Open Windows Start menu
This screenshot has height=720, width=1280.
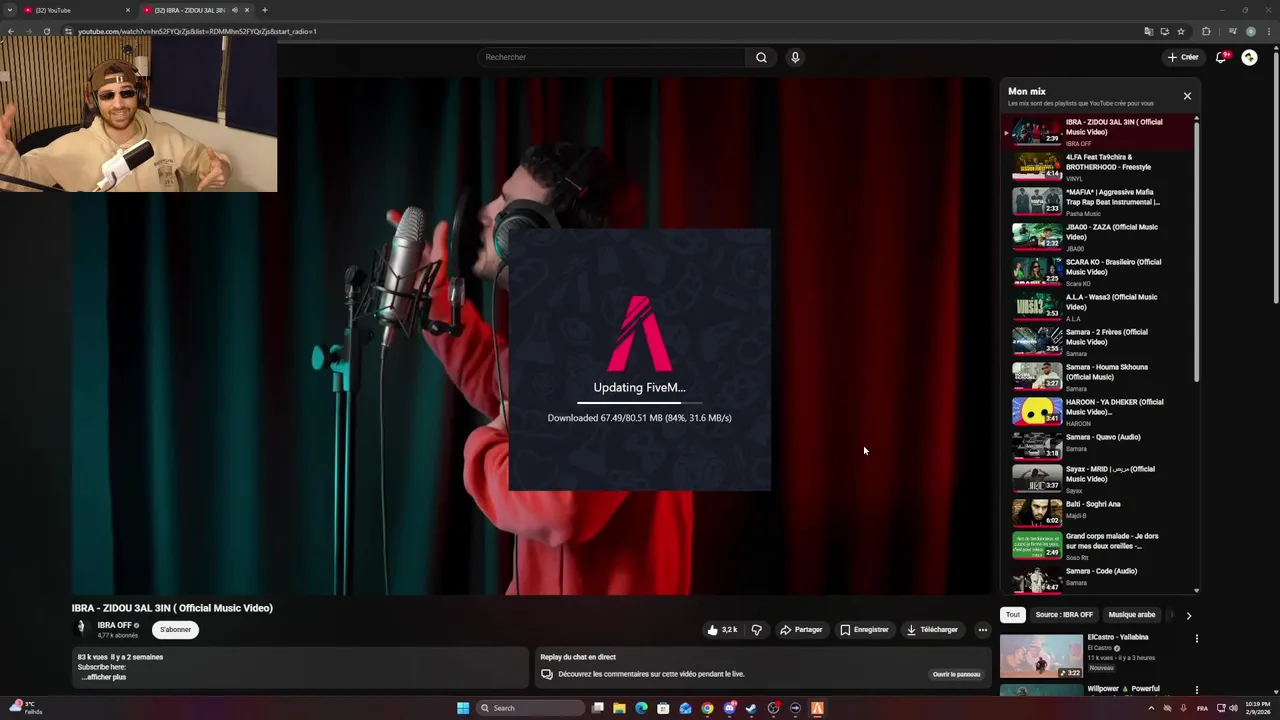(463, 708)
